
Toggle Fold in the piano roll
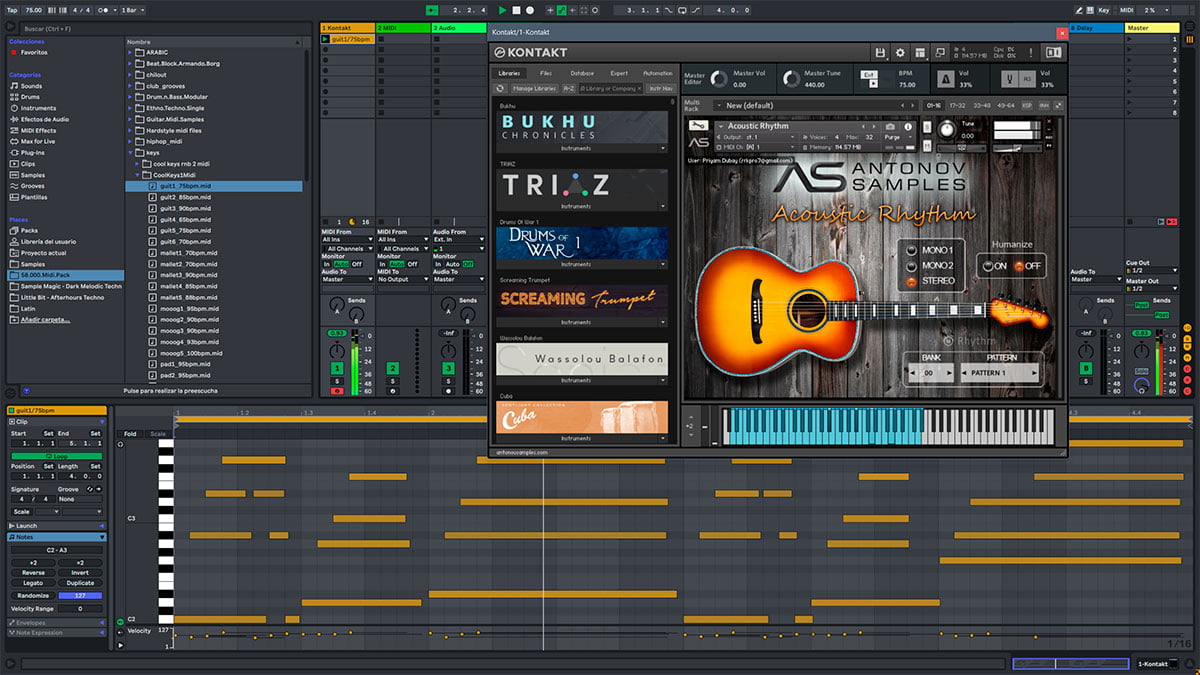pos(130,434)
